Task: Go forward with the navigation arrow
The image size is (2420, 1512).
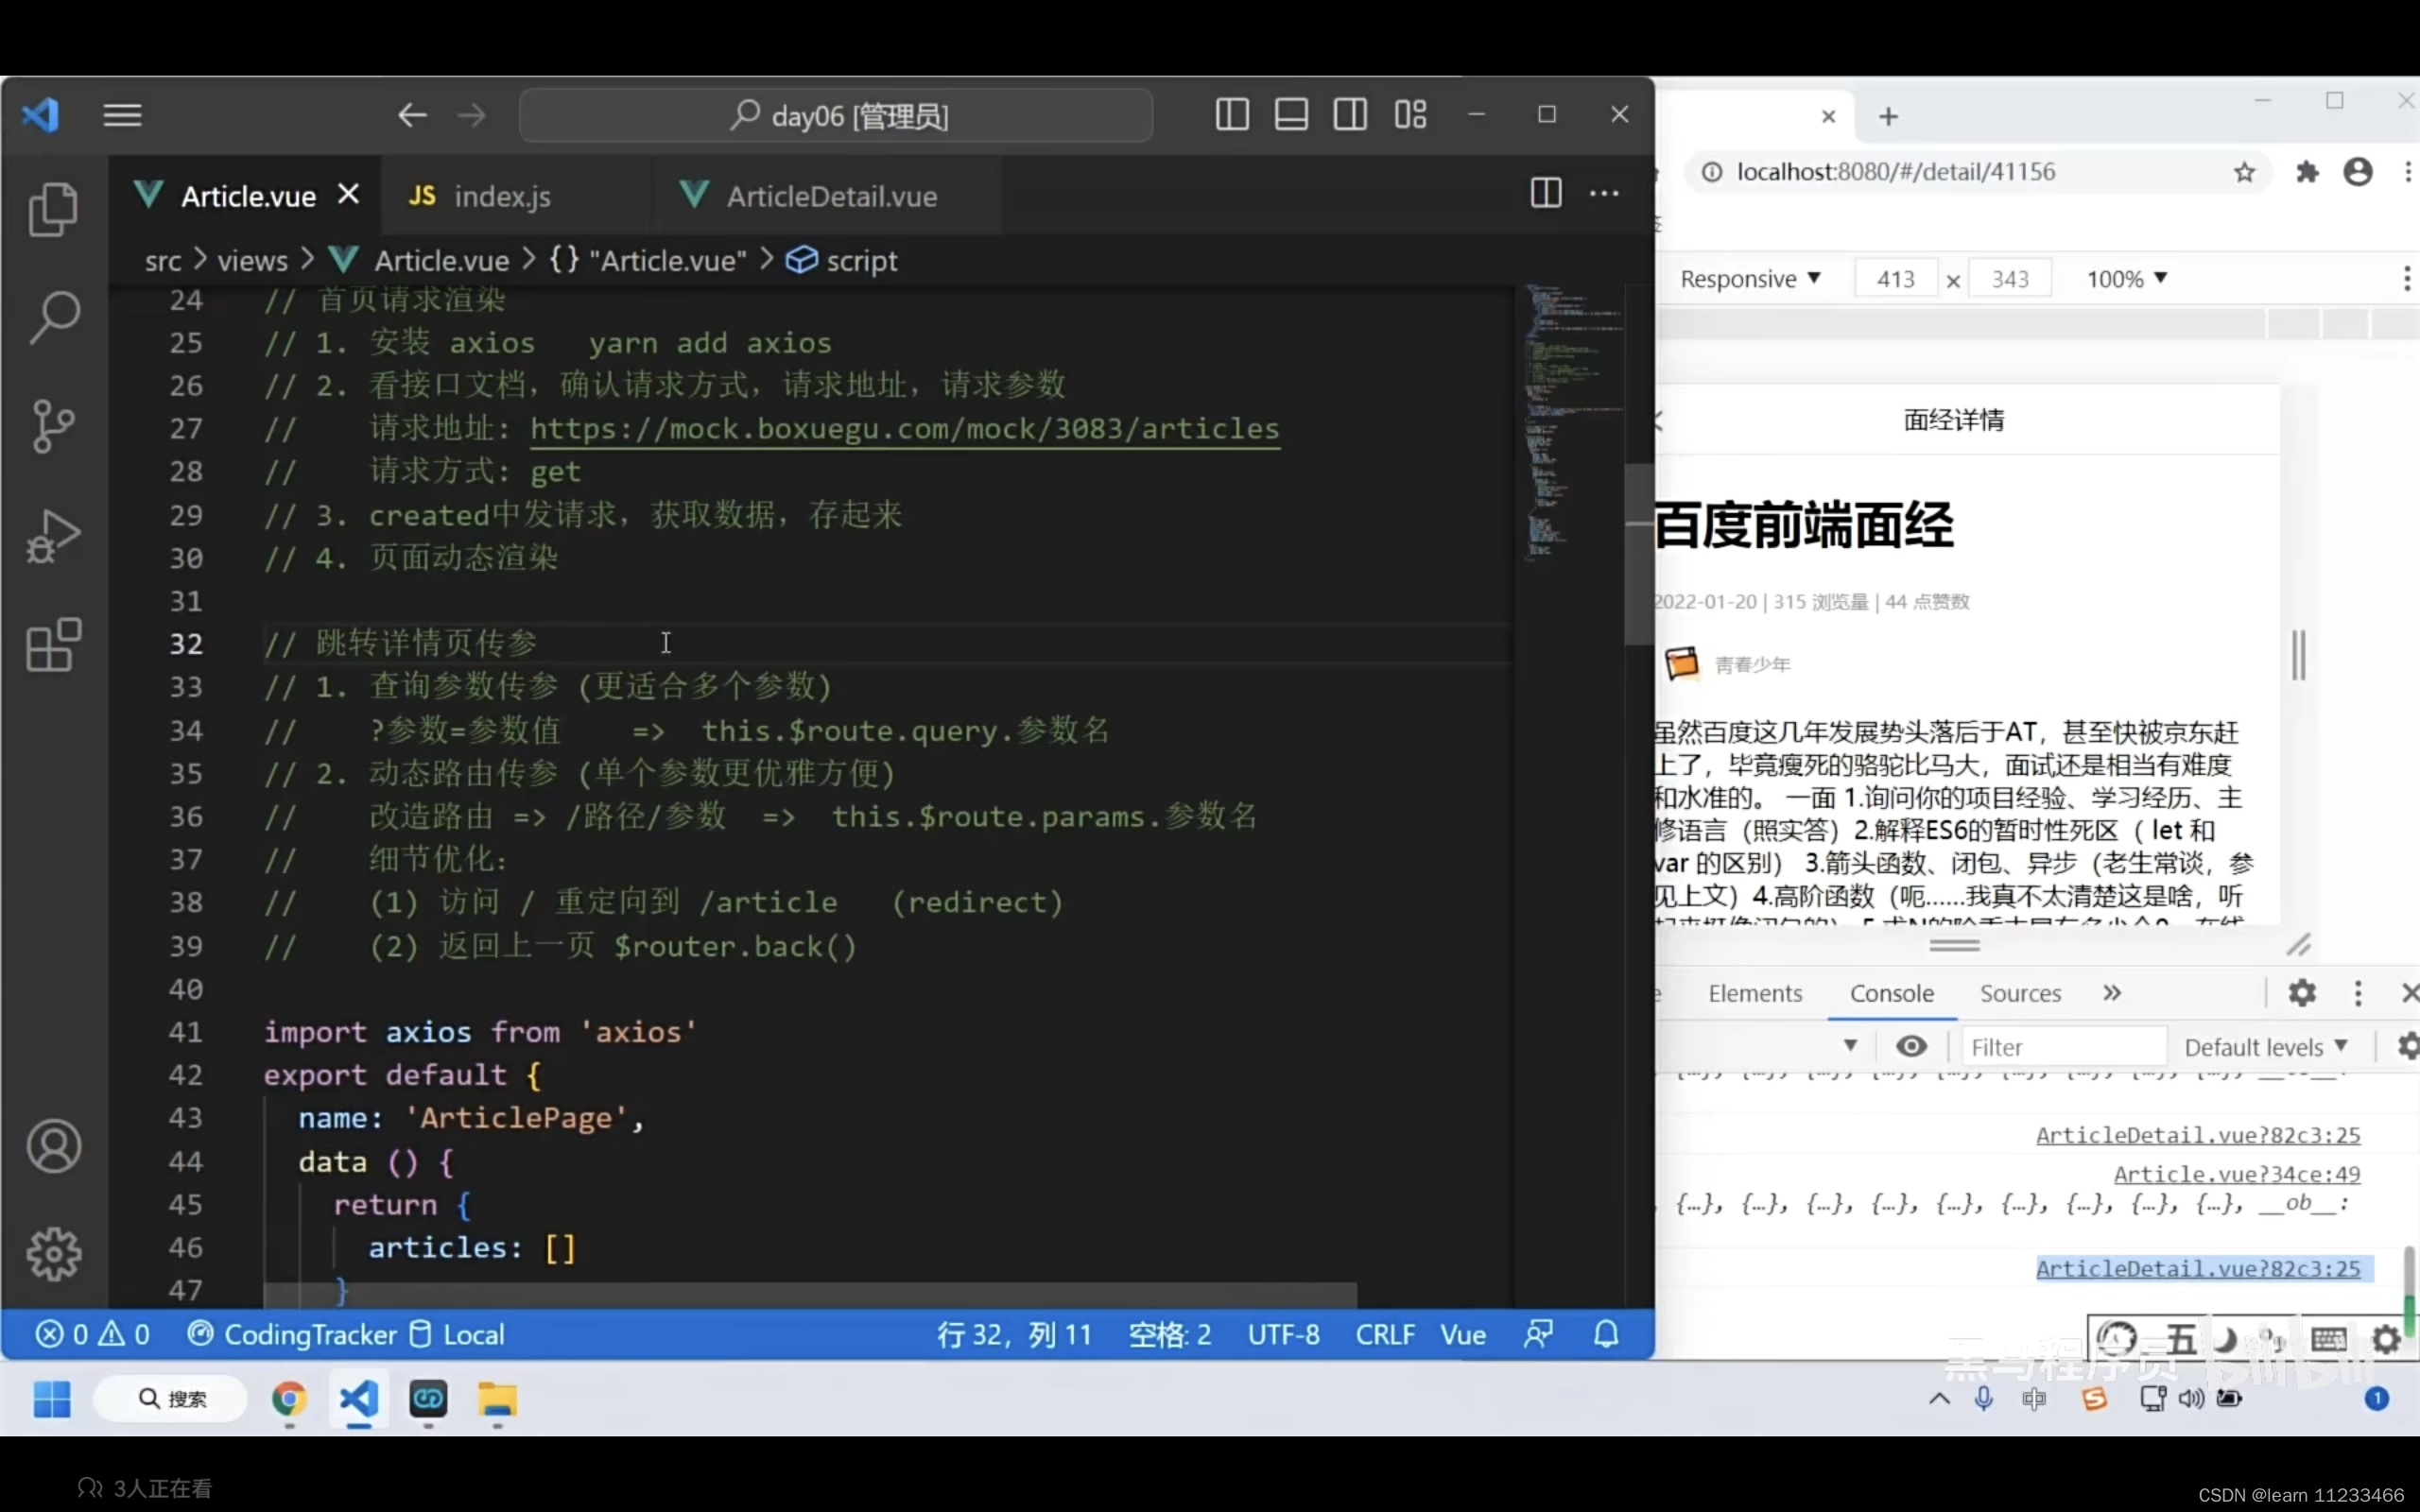Action: 471,115
